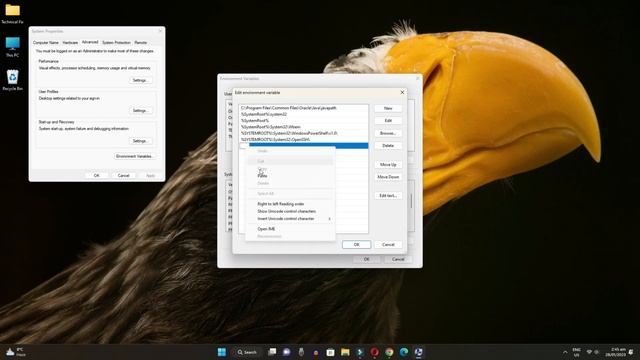This screenshot has height=360, width=640.
Task: Open the ENG US language indicator
Action: pyautogui.click(x=576, y=352)
